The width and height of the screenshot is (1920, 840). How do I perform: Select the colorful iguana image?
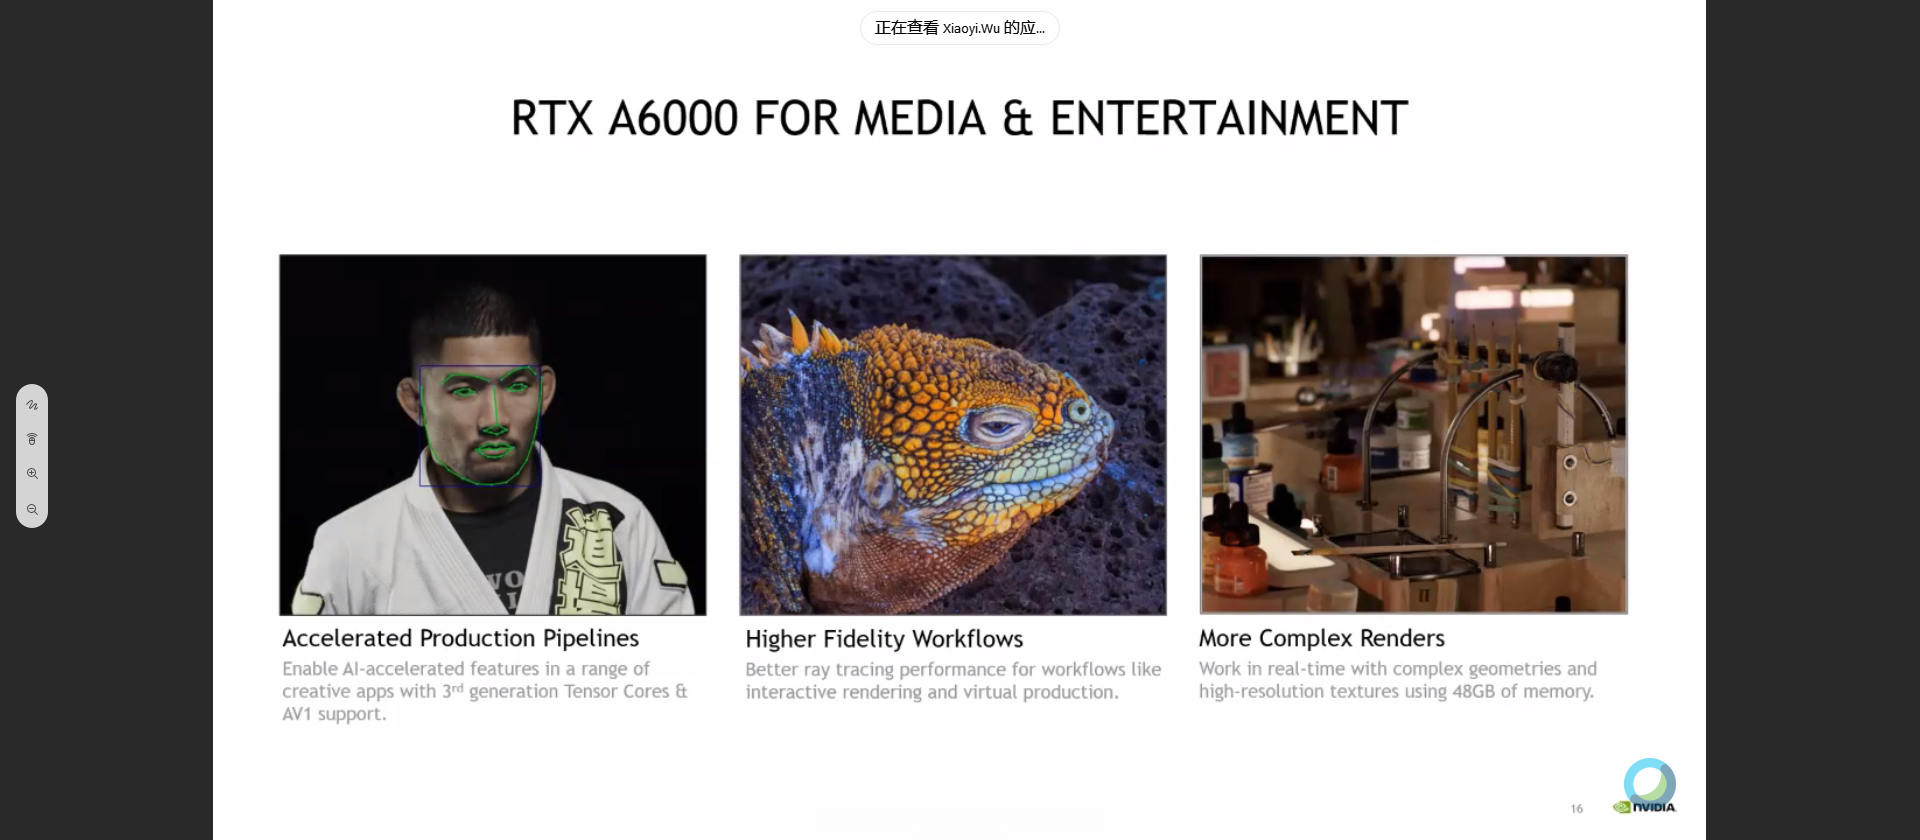(952, 434)
